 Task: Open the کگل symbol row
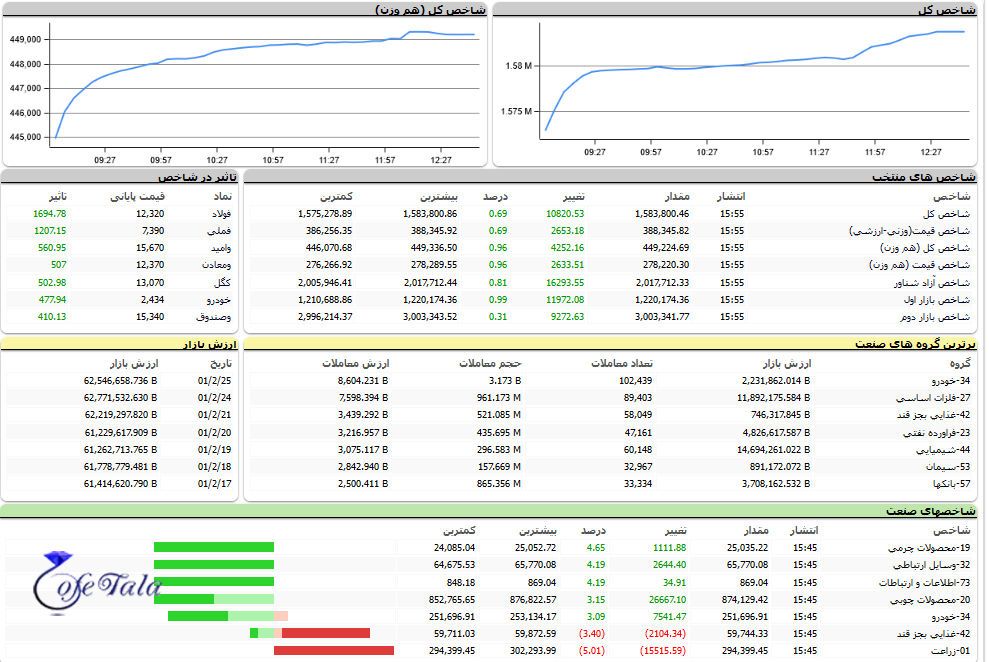tap(224, 282)
